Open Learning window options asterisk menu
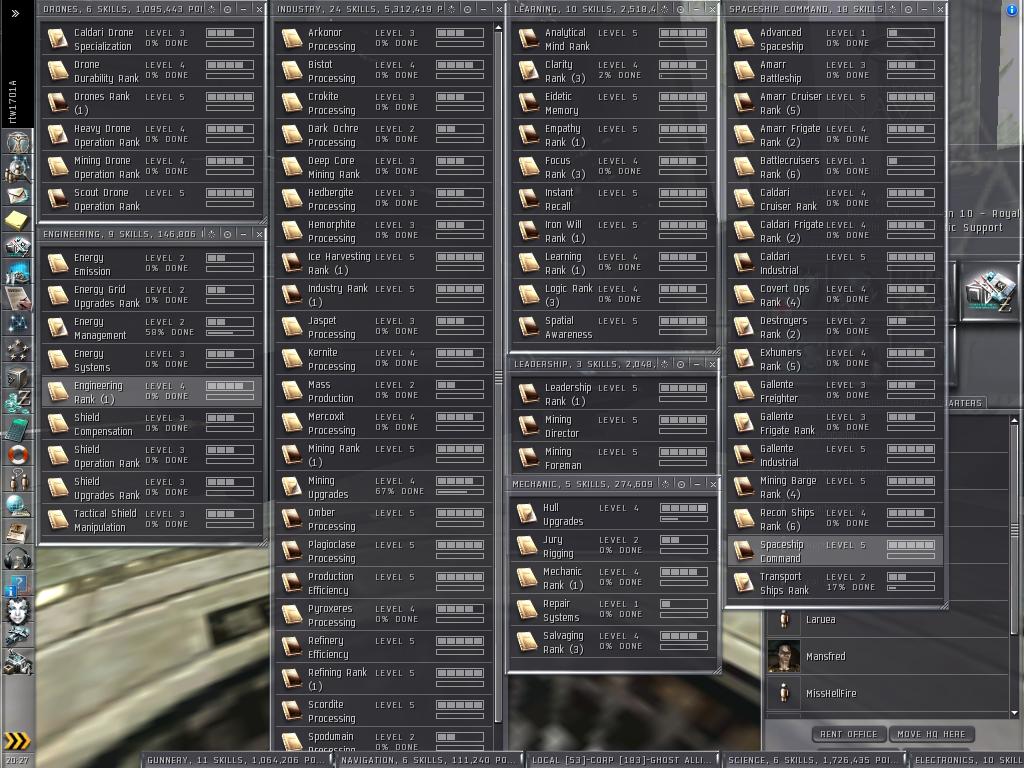The width and height of the screenshot is (1024, 768). pyautogui.click(x=665, y=9)
